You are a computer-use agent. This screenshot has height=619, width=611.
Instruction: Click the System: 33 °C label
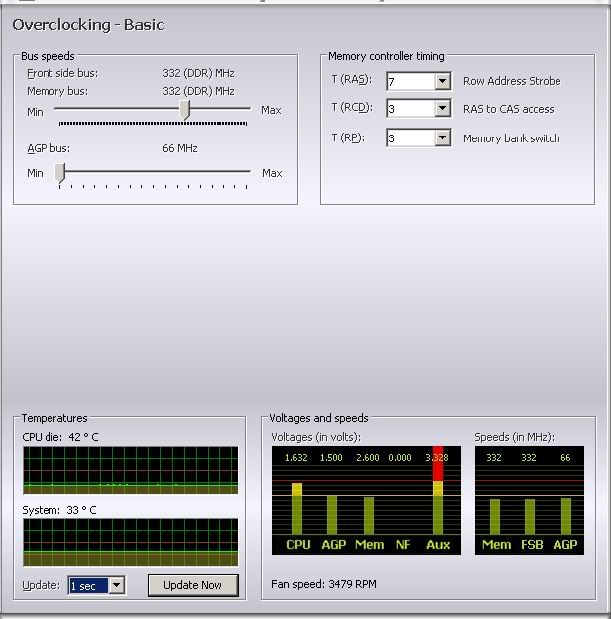tap(59, 510)
